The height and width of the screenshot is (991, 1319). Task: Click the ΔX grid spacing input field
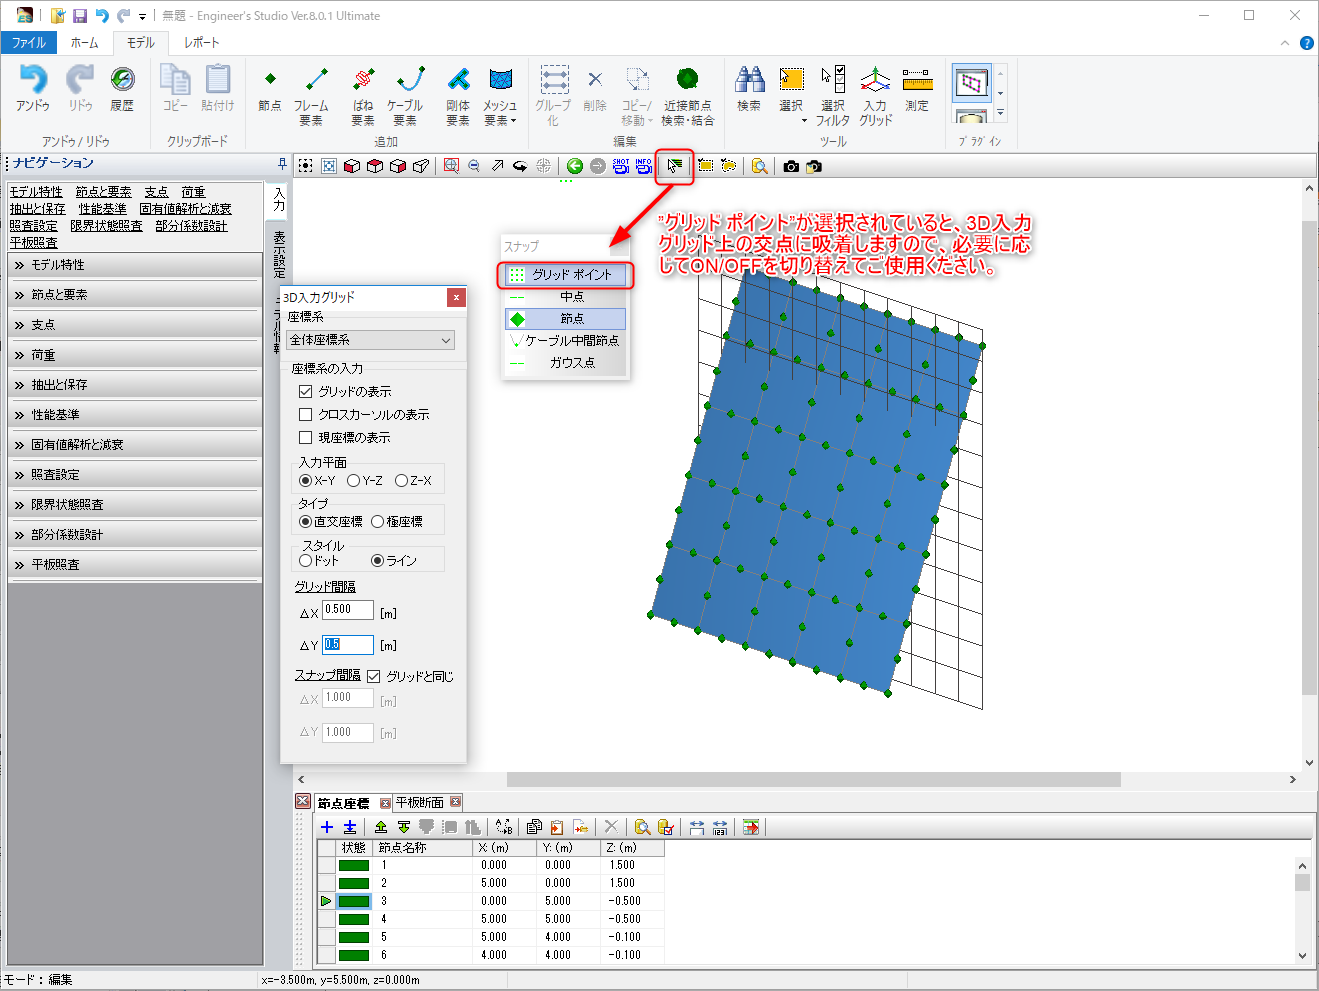[347, 611]
